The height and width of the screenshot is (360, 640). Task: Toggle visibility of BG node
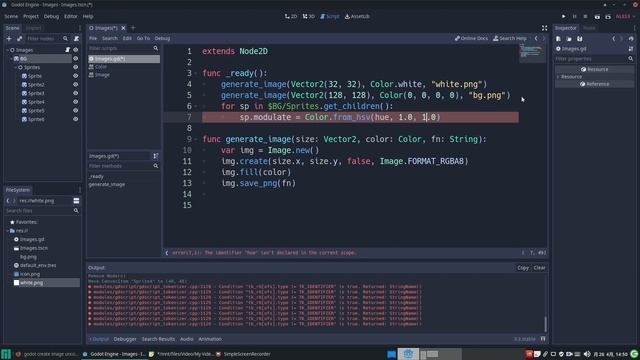76,59
